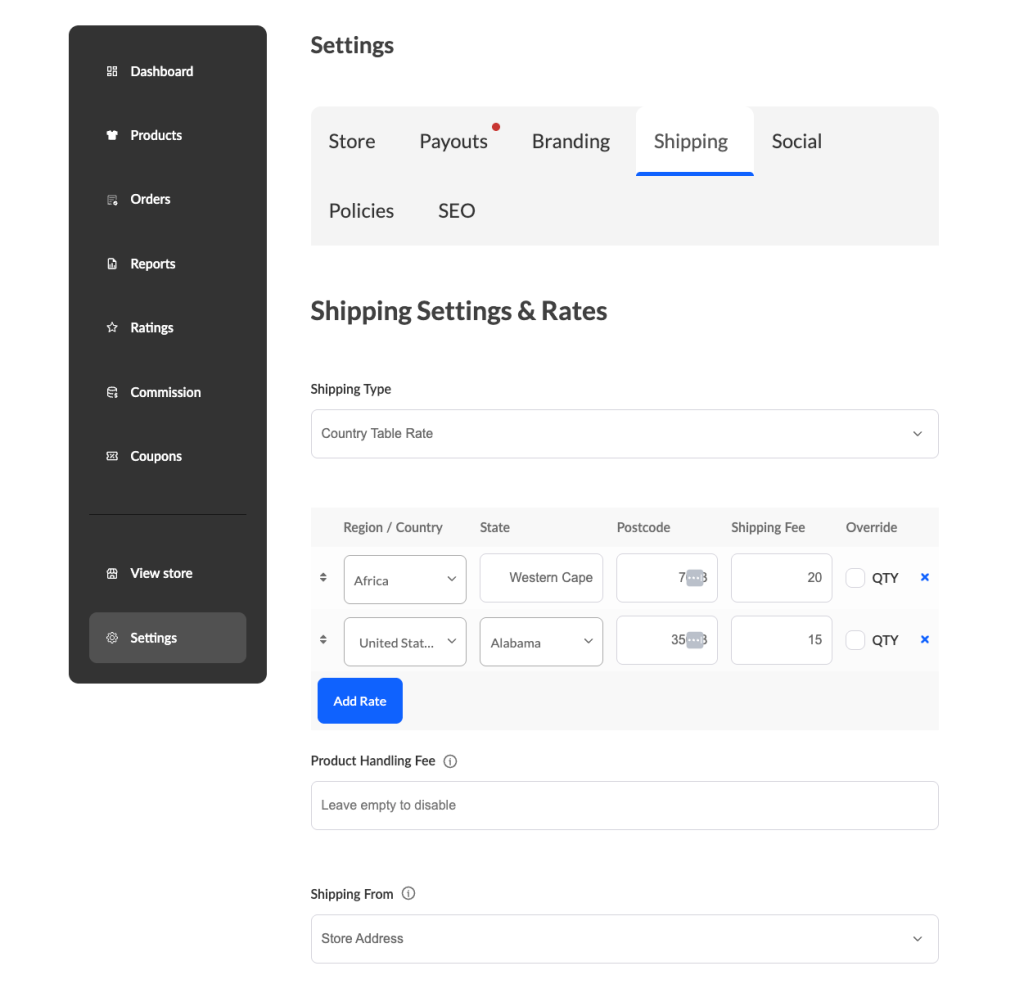Remove the Africa shipping rate row
The image size is (1024, 993).
(x=925, y=577)
